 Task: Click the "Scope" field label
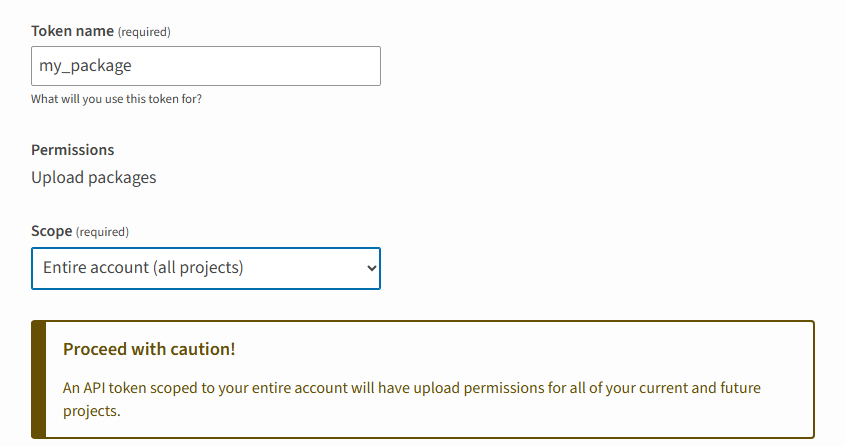(x=52, y=231)
